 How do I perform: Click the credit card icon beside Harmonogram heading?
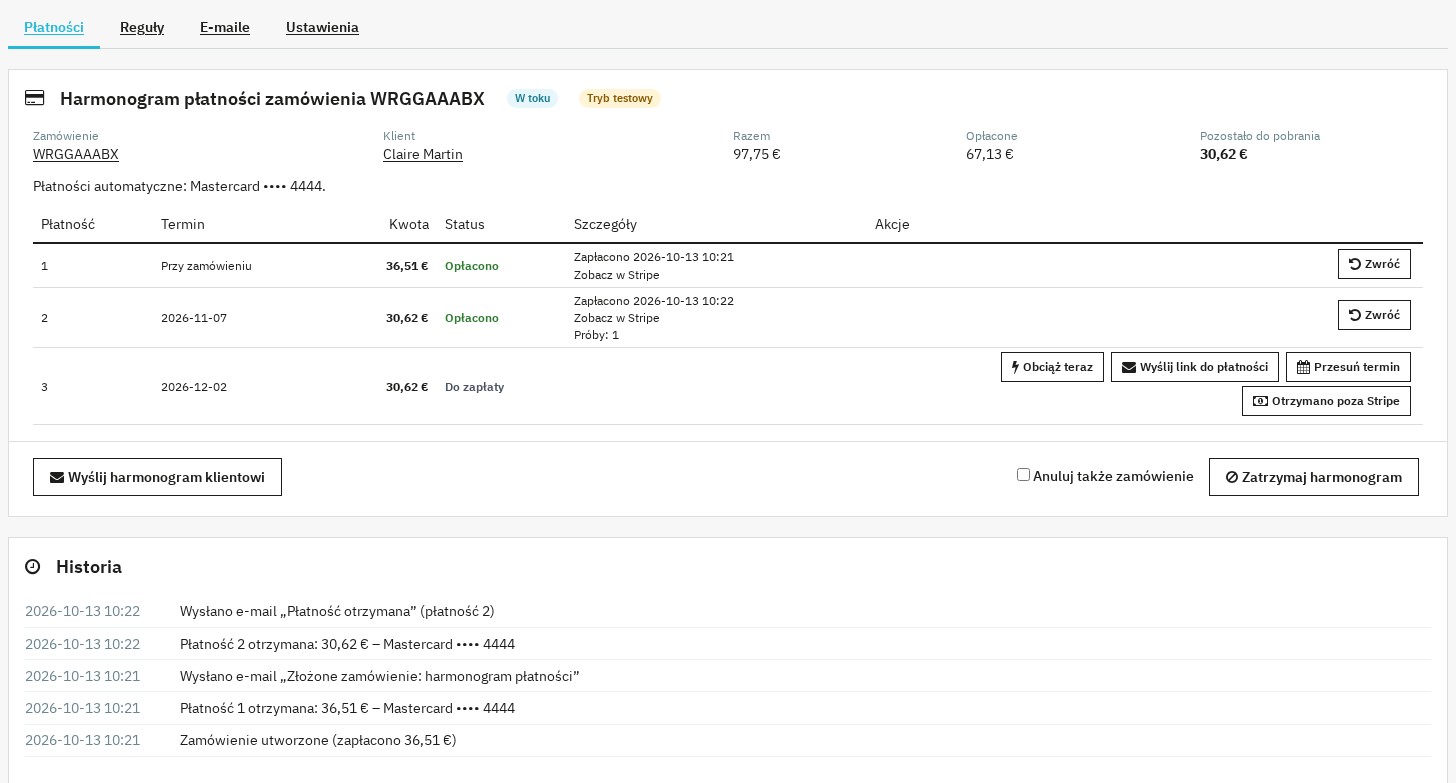[35, 98]
